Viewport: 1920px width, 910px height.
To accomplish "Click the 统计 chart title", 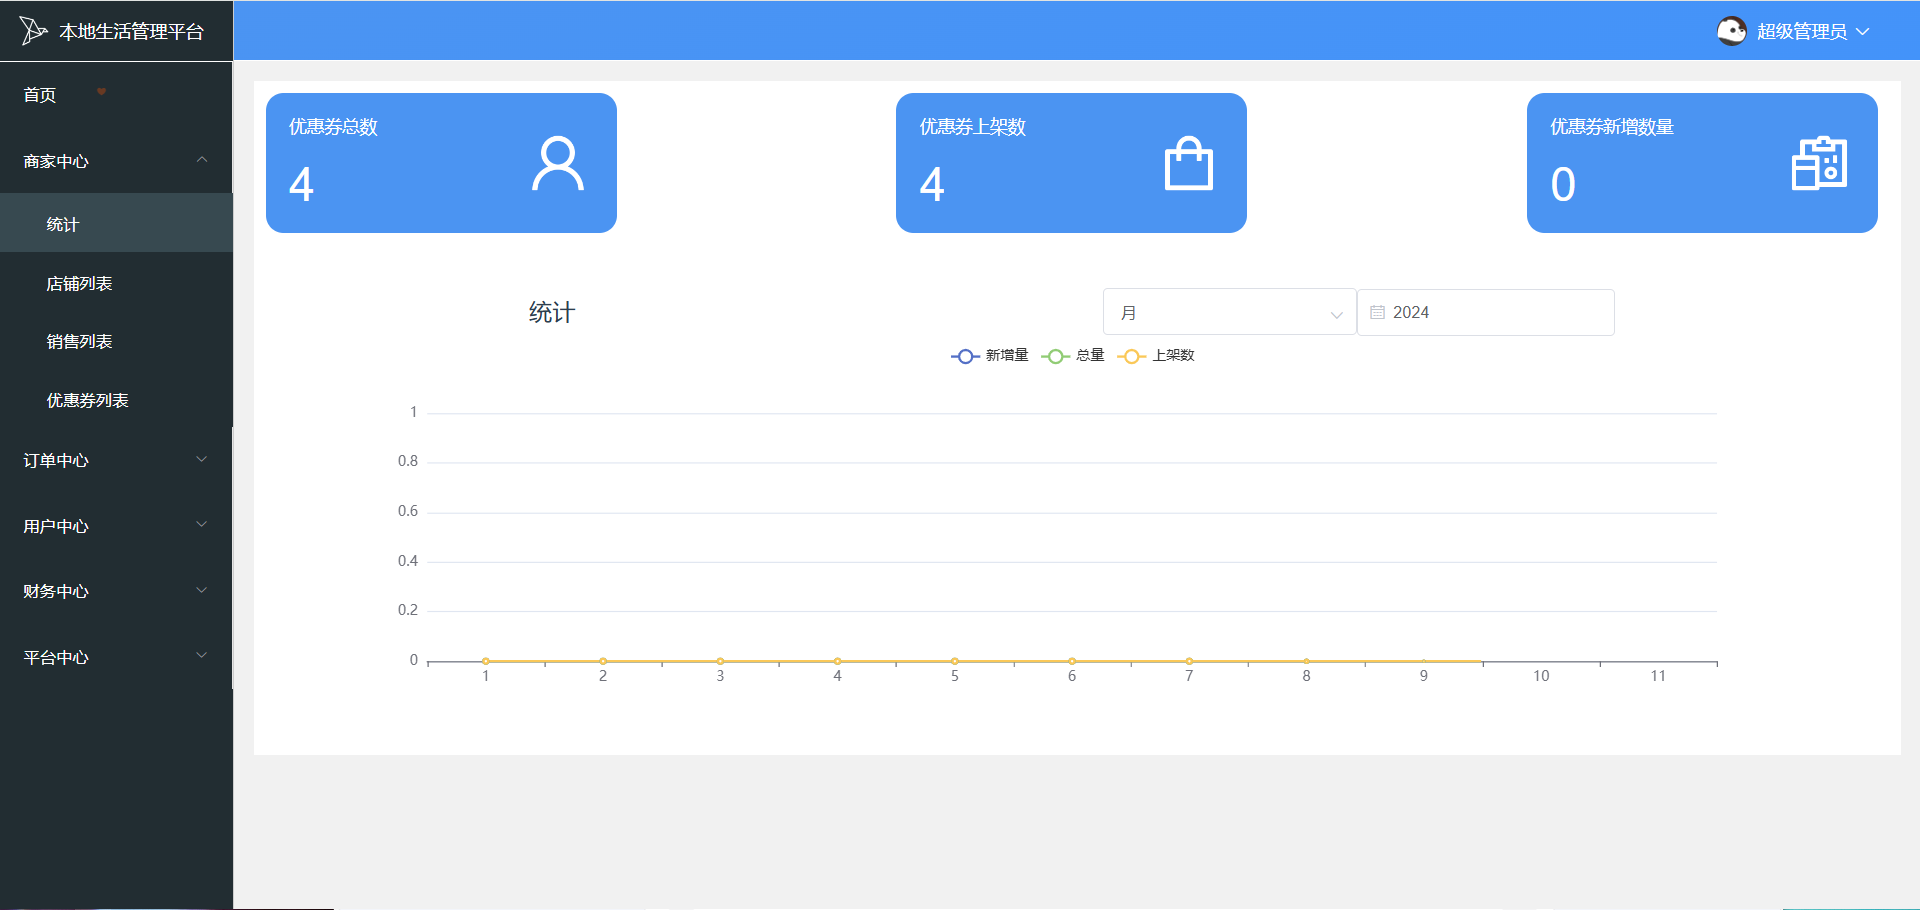I will (x=551, y=312).
